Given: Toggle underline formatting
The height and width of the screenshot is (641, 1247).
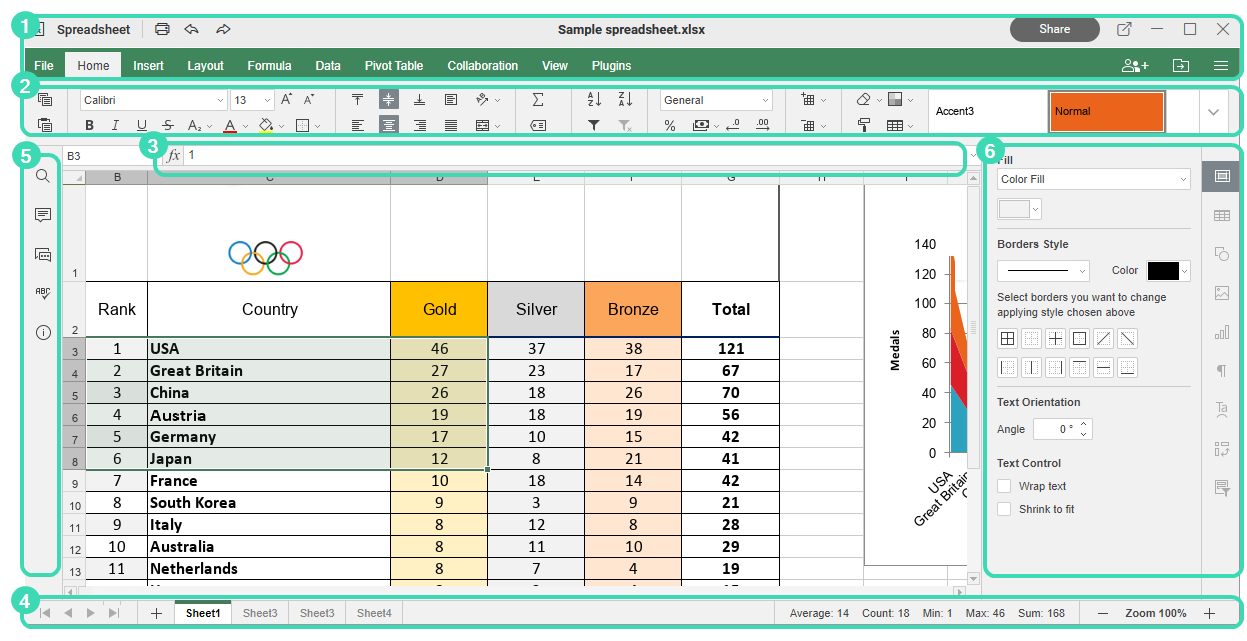Looking at the screenshot, I should pos(141,126).
